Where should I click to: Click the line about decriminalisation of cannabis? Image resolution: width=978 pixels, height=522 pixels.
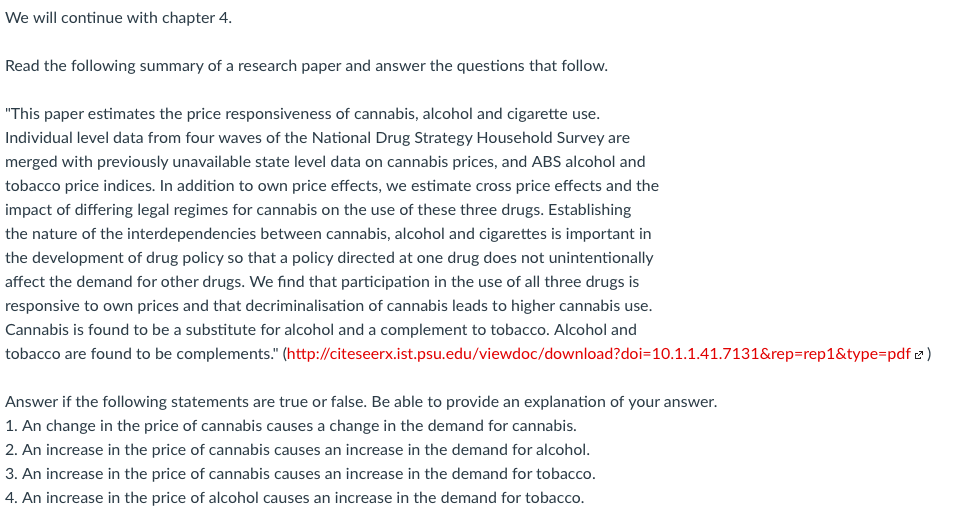[x=329, y=306]
